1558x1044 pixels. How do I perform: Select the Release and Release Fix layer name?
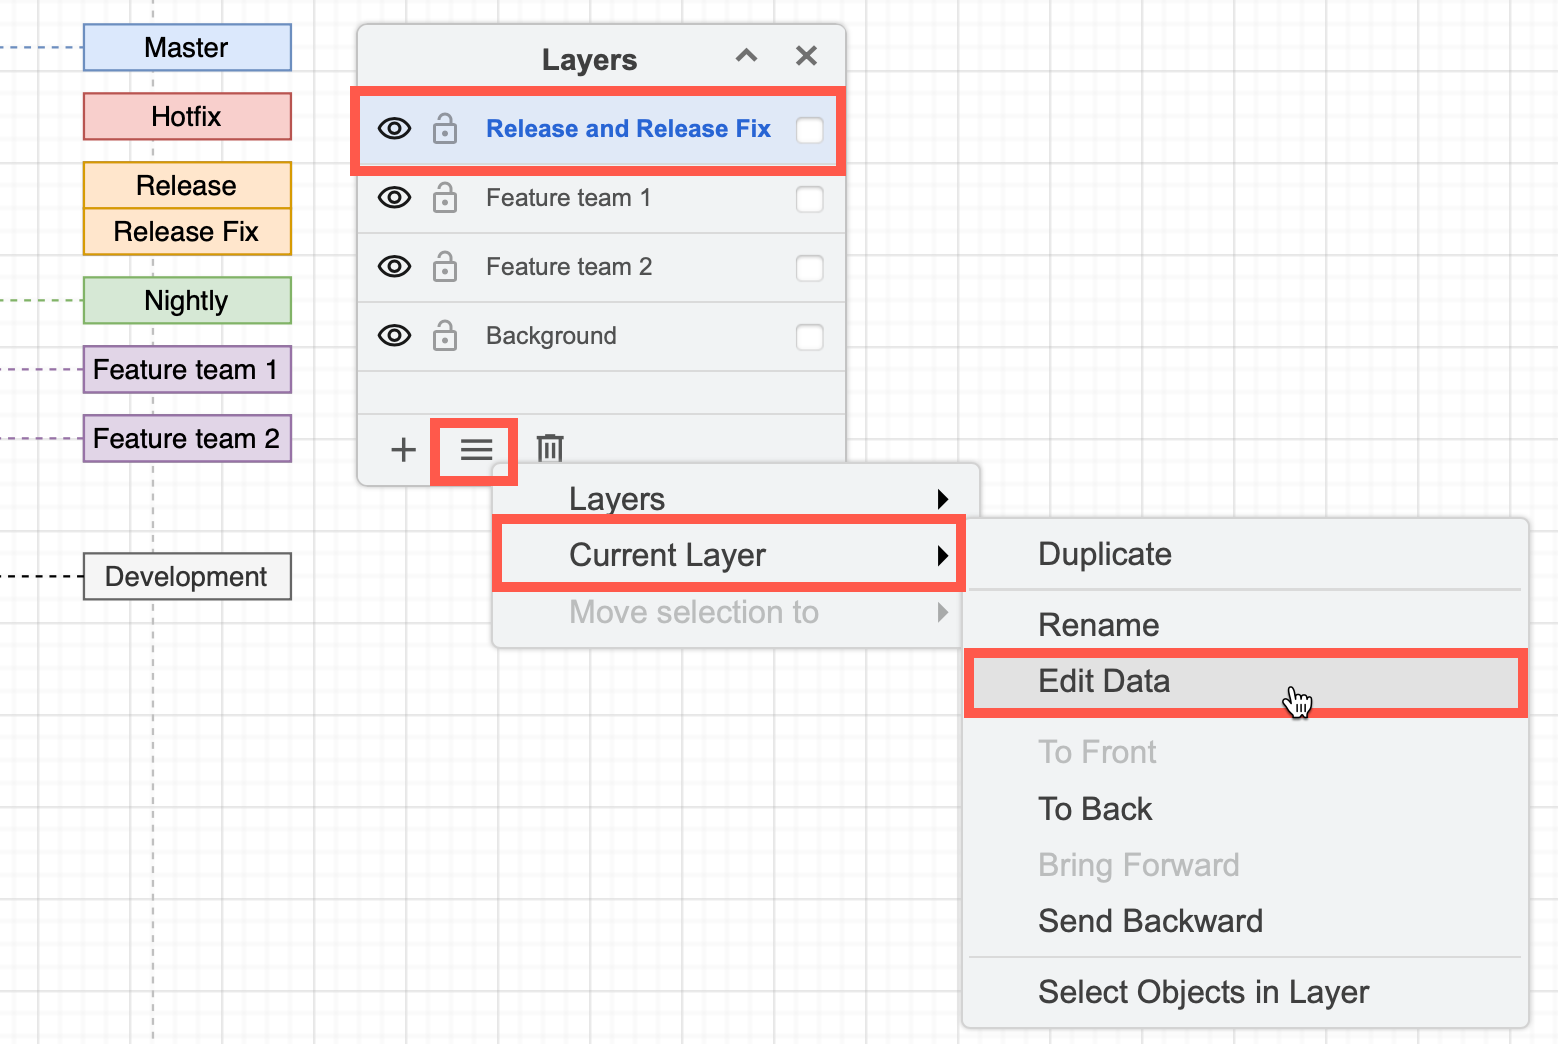(x=628, y=128)
